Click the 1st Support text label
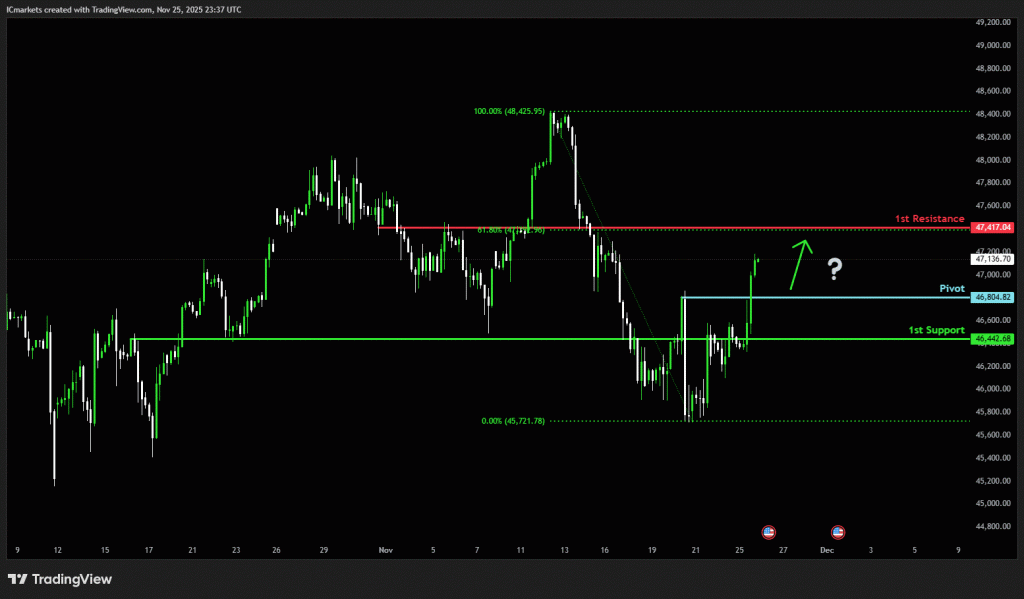Screen dimensions: 1024x599 pos(936,330)
